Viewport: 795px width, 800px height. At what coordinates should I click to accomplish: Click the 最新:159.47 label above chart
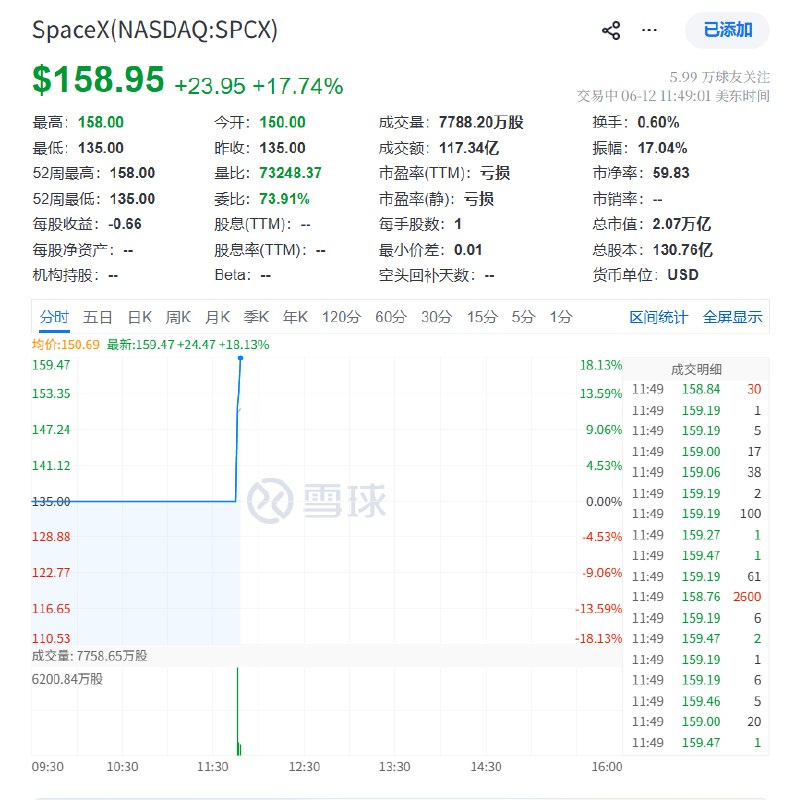coord(188,345)
